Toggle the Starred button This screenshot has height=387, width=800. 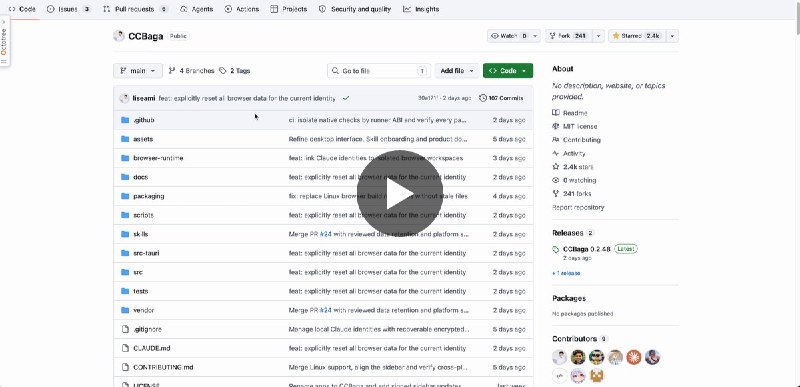[636, 36]
